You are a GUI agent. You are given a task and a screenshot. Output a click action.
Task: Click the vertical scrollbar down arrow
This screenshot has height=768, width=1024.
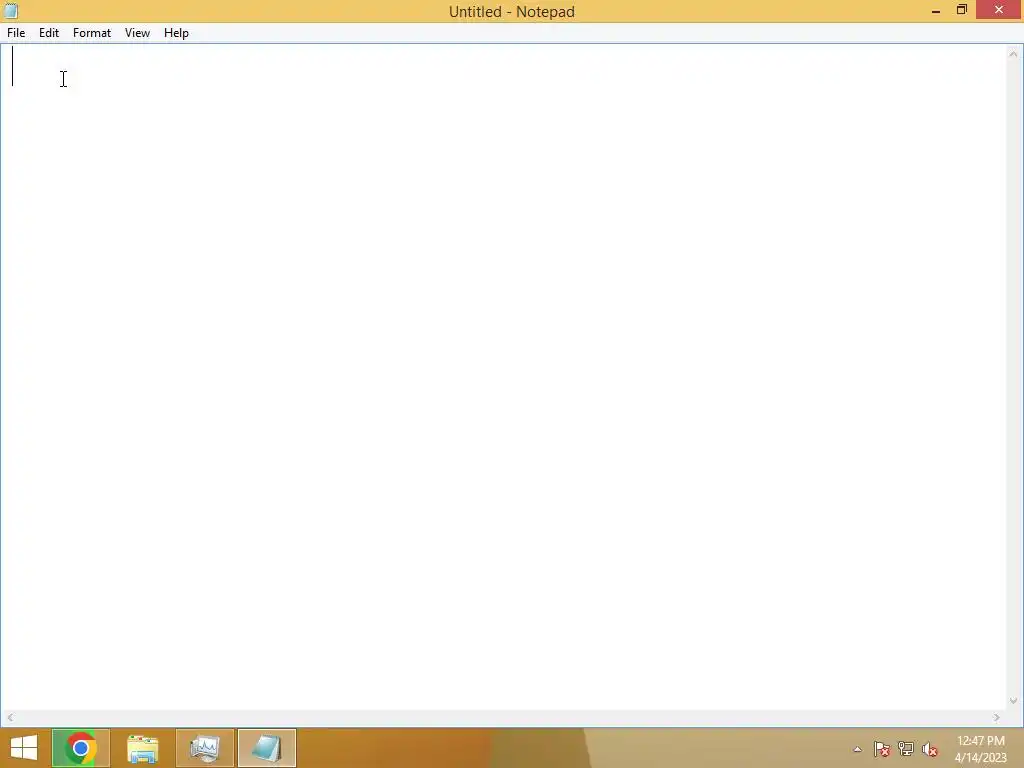click(1013, 701)
